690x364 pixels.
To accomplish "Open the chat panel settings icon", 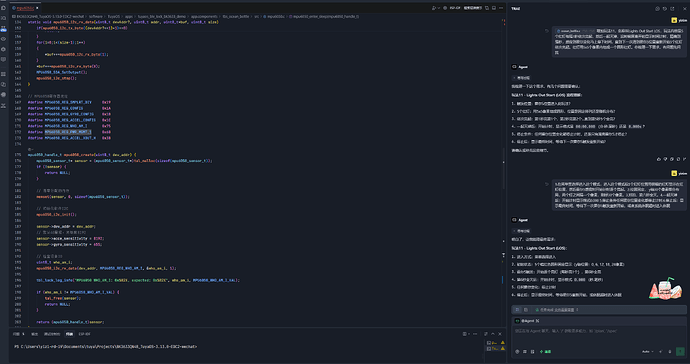I will (657, 8).
